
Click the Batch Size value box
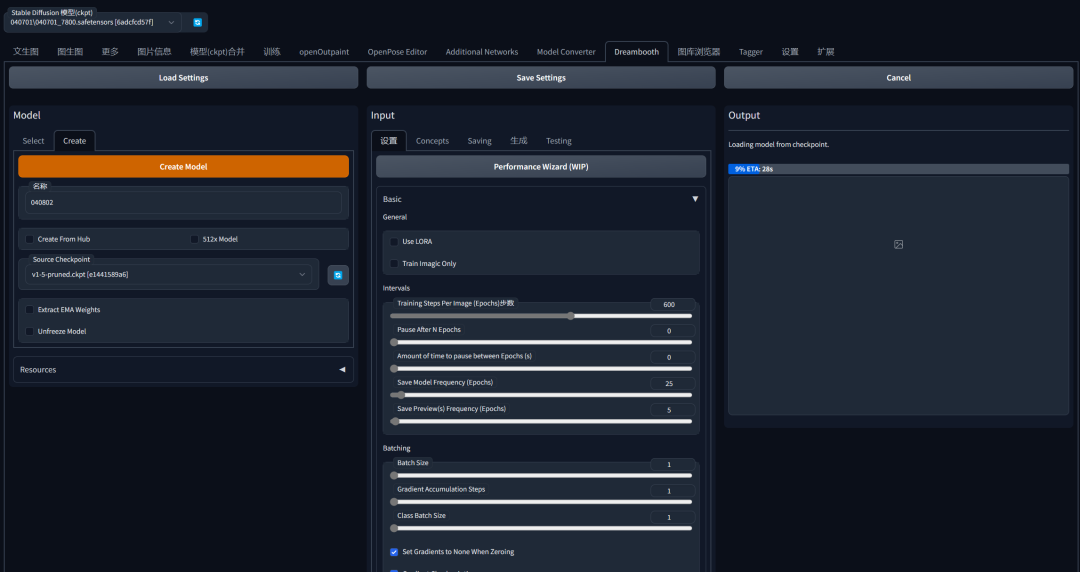(x=672, y=464)
